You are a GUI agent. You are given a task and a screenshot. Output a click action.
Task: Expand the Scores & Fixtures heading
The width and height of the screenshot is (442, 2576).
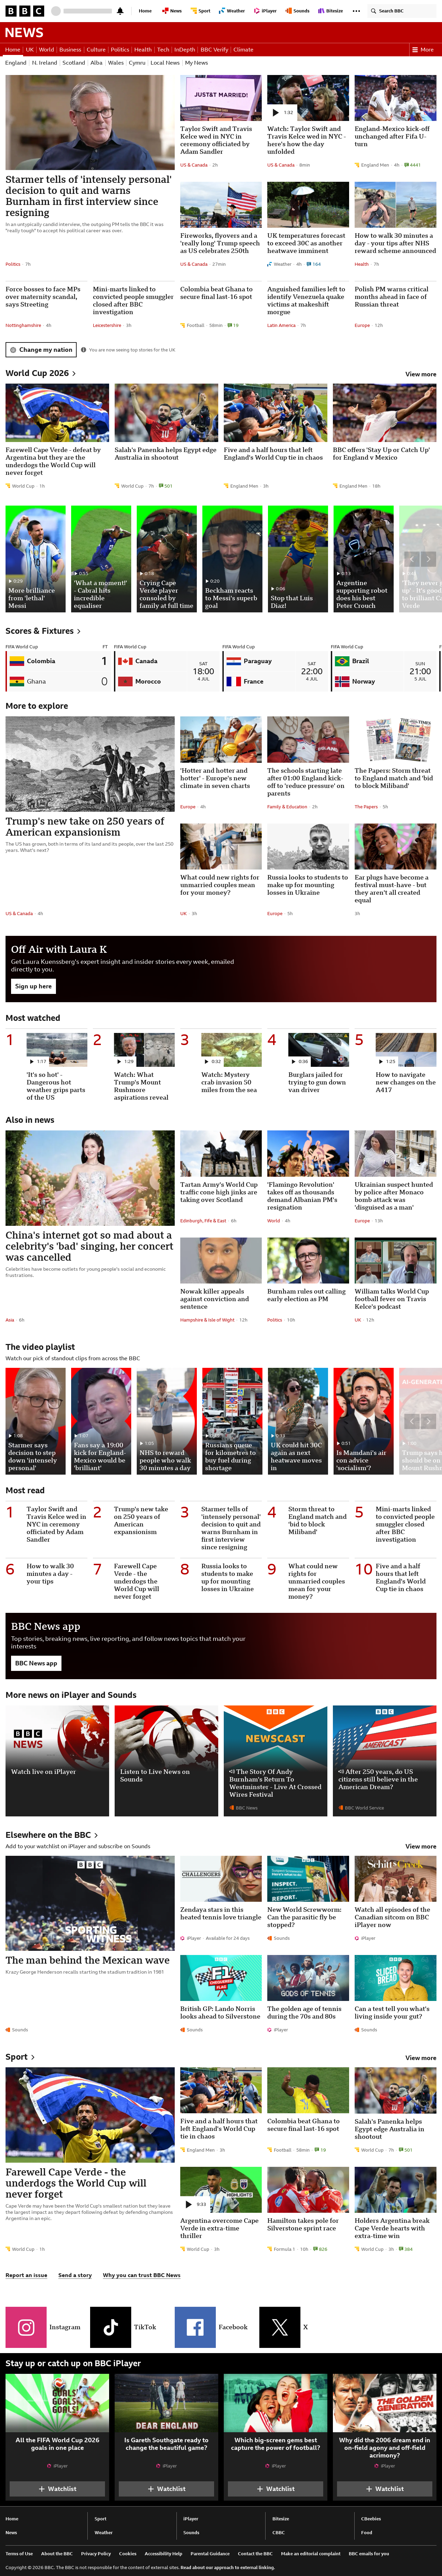pos(43,631)
